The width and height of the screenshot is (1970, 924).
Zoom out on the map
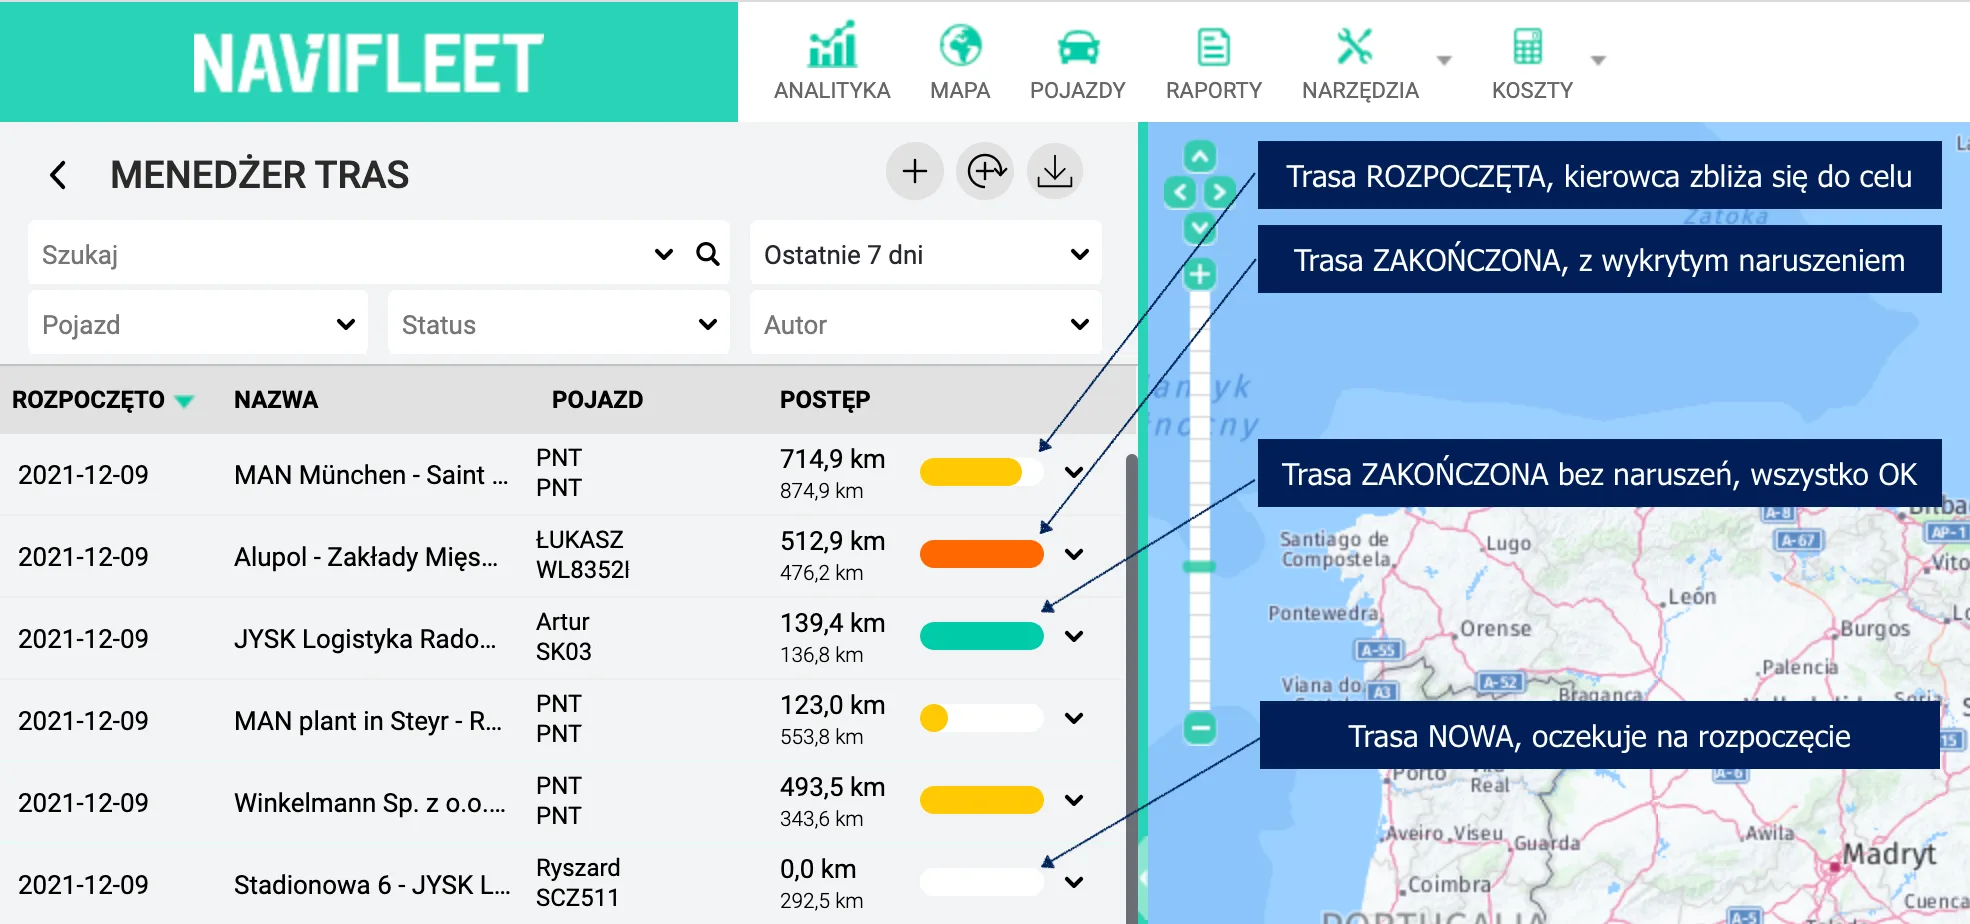pos(1200,727)
